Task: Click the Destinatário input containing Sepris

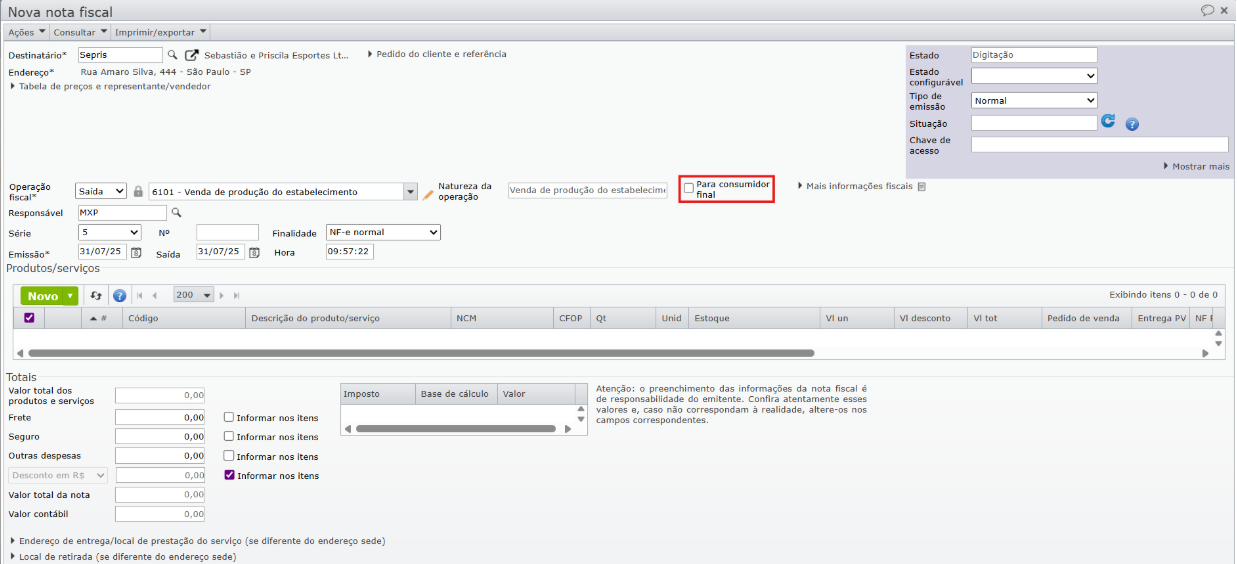Action: tap(119, 55)
